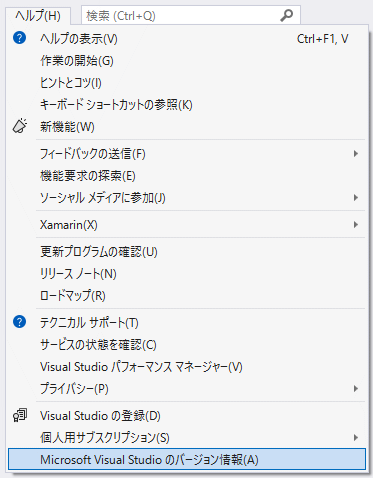Click the magnifier icon in the search box
Viewport: 373px width, 478px height.
pyautogui.click(x=286, y=15)
